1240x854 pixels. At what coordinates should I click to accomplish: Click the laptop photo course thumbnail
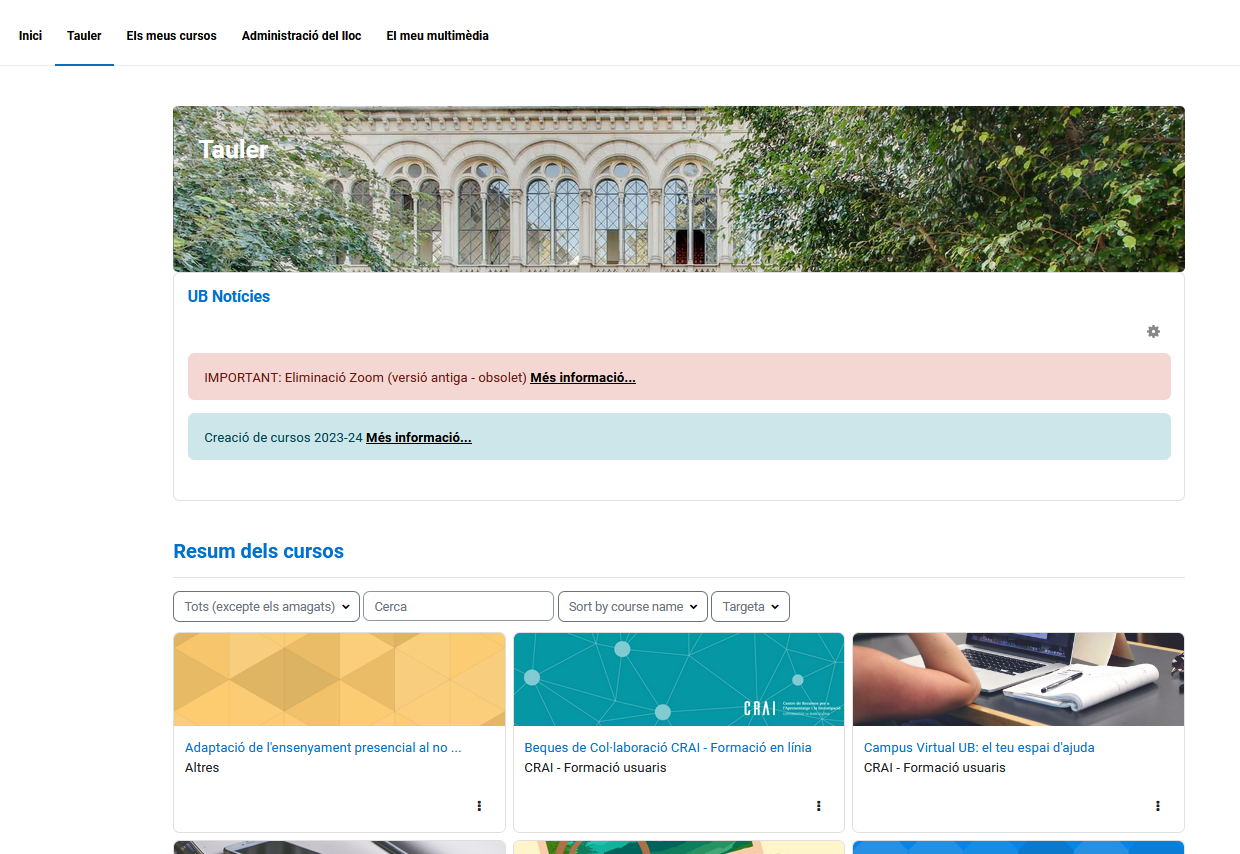(1017, 679)
